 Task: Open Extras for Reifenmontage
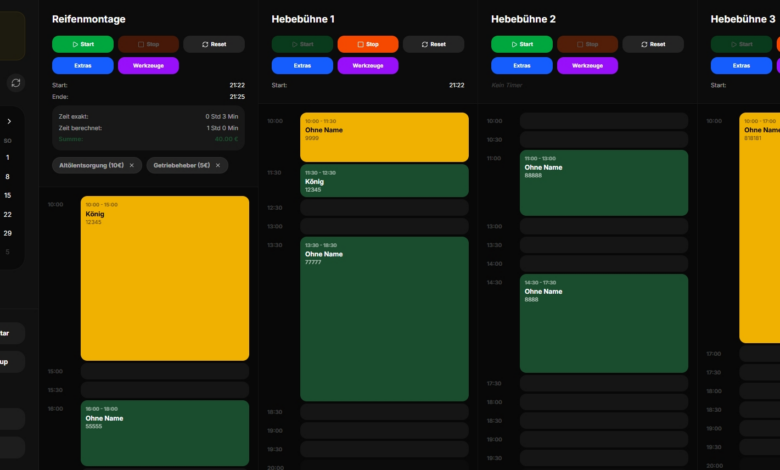pyautogui.click(x=82, y=65)
